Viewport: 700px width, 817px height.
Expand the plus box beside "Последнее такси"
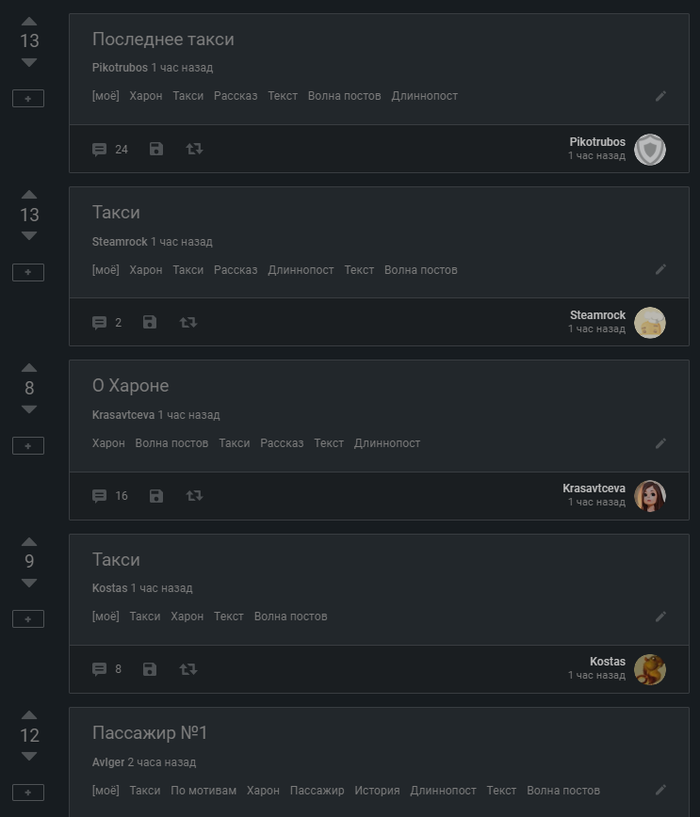coord(28,98)
